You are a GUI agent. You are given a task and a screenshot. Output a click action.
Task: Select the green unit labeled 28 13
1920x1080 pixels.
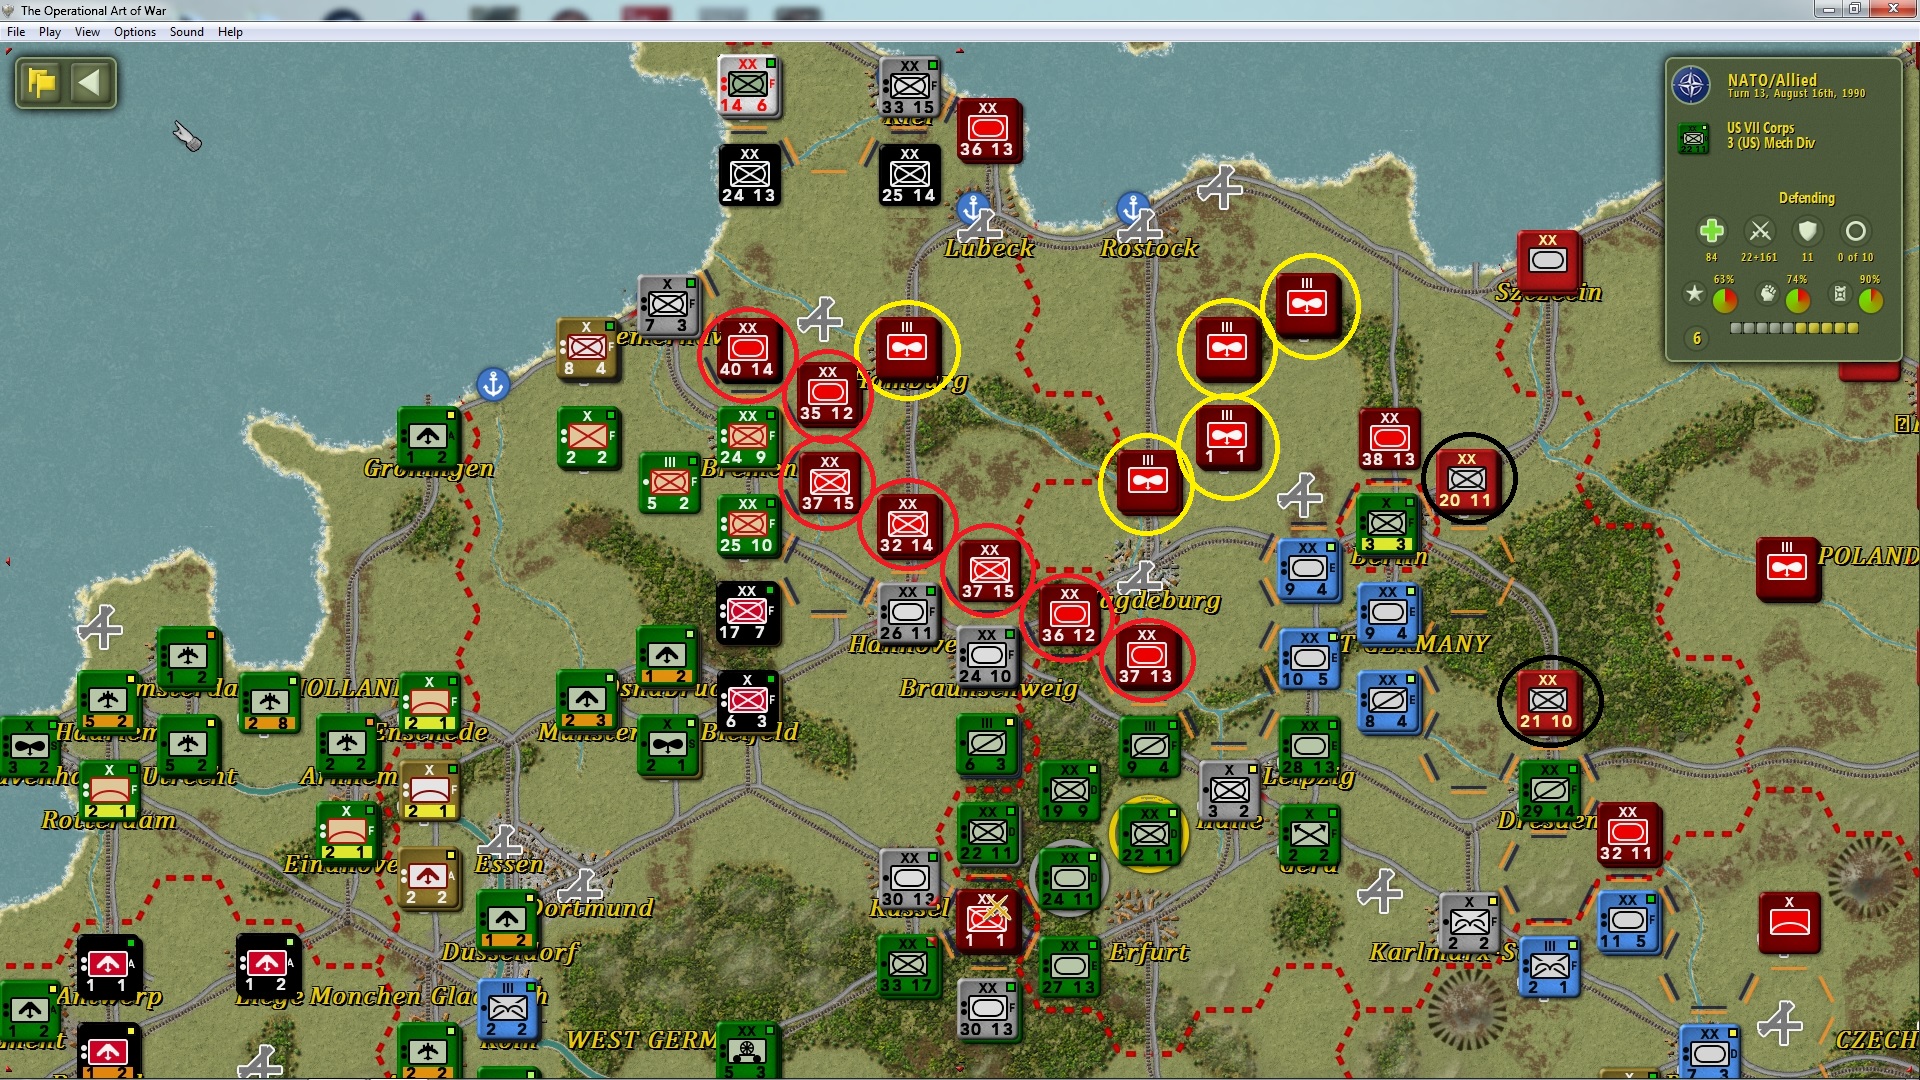[x=1308, y=747]
